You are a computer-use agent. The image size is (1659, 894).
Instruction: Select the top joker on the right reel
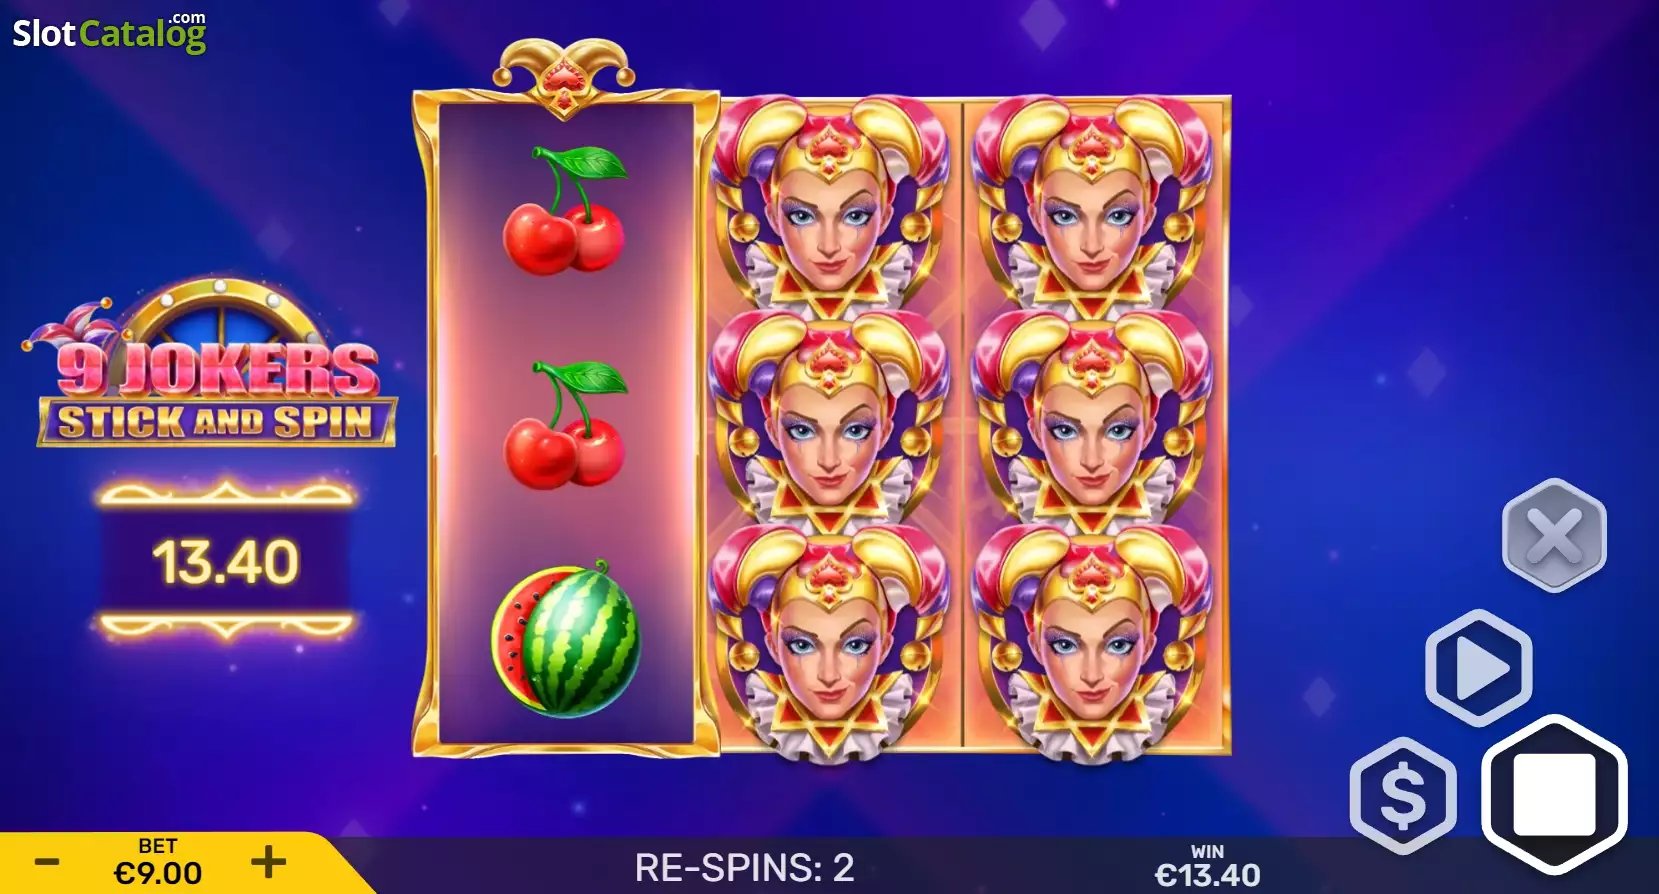click(x=1093, y=205)
